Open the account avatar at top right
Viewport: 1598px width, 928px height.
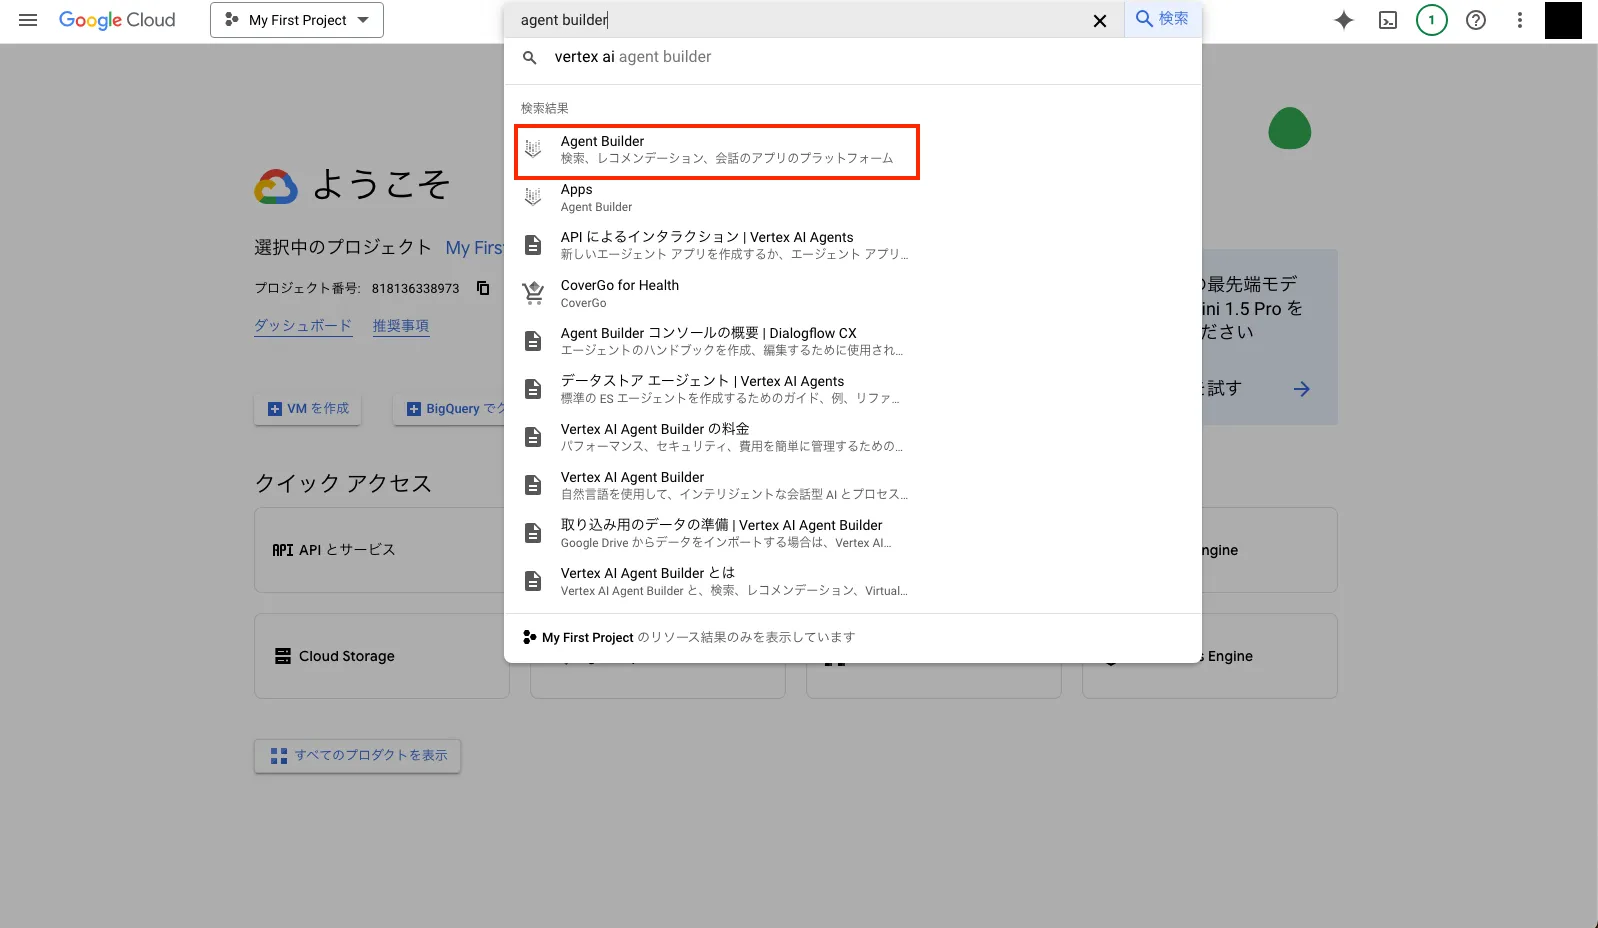click(x=1563, y=20)
